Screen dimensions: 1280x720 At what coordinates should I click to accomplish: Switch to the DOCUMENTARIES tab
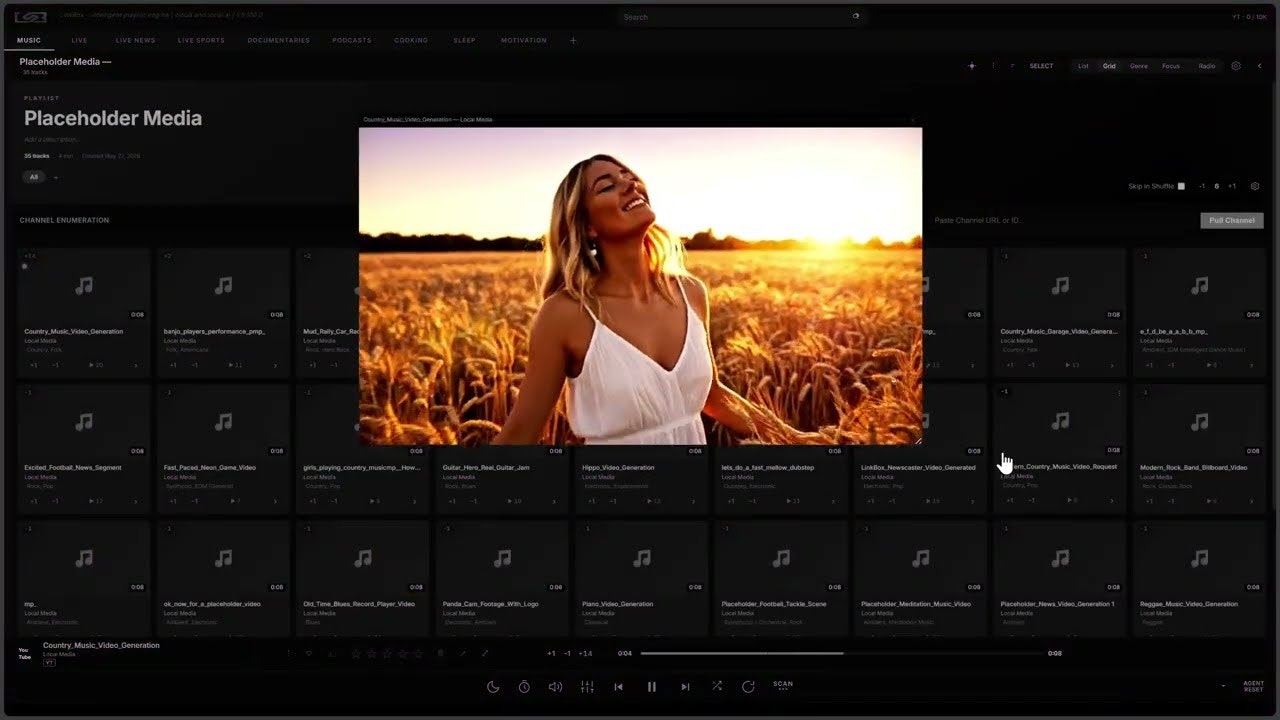click(279, 41)
